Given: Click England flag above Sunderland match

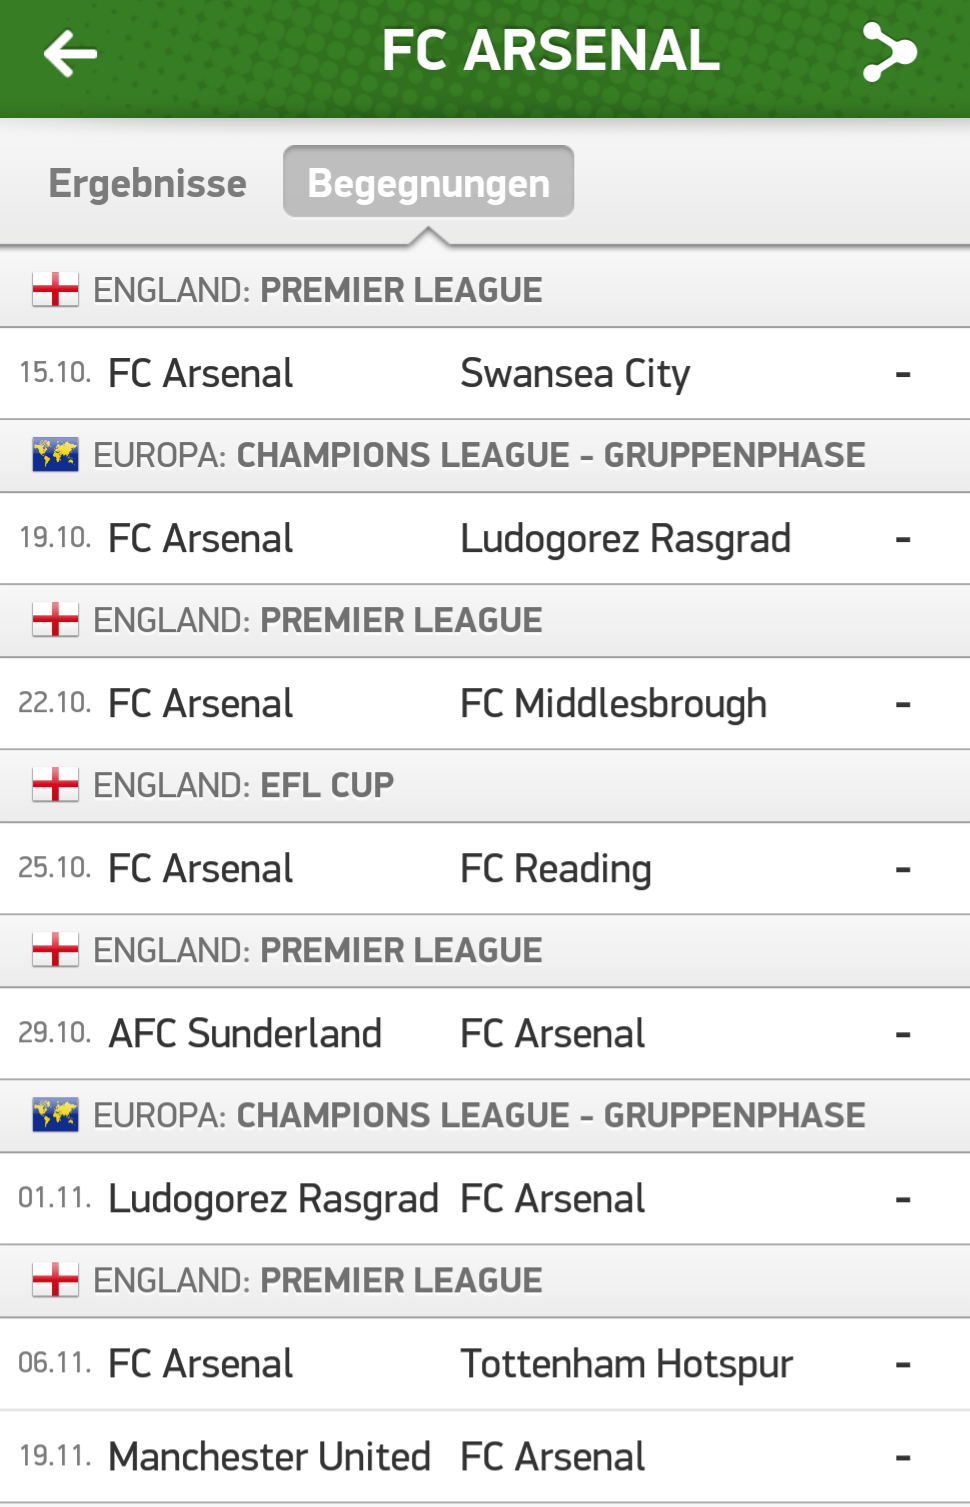Looking at the screenshot, I should coord(55,950).
